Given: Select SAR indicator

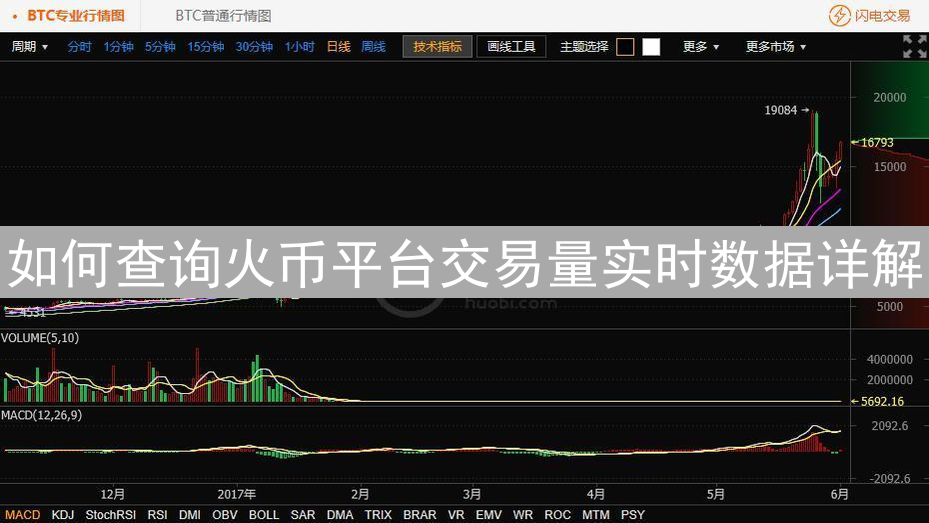Looking at the screenshot, I should [303, 515].
